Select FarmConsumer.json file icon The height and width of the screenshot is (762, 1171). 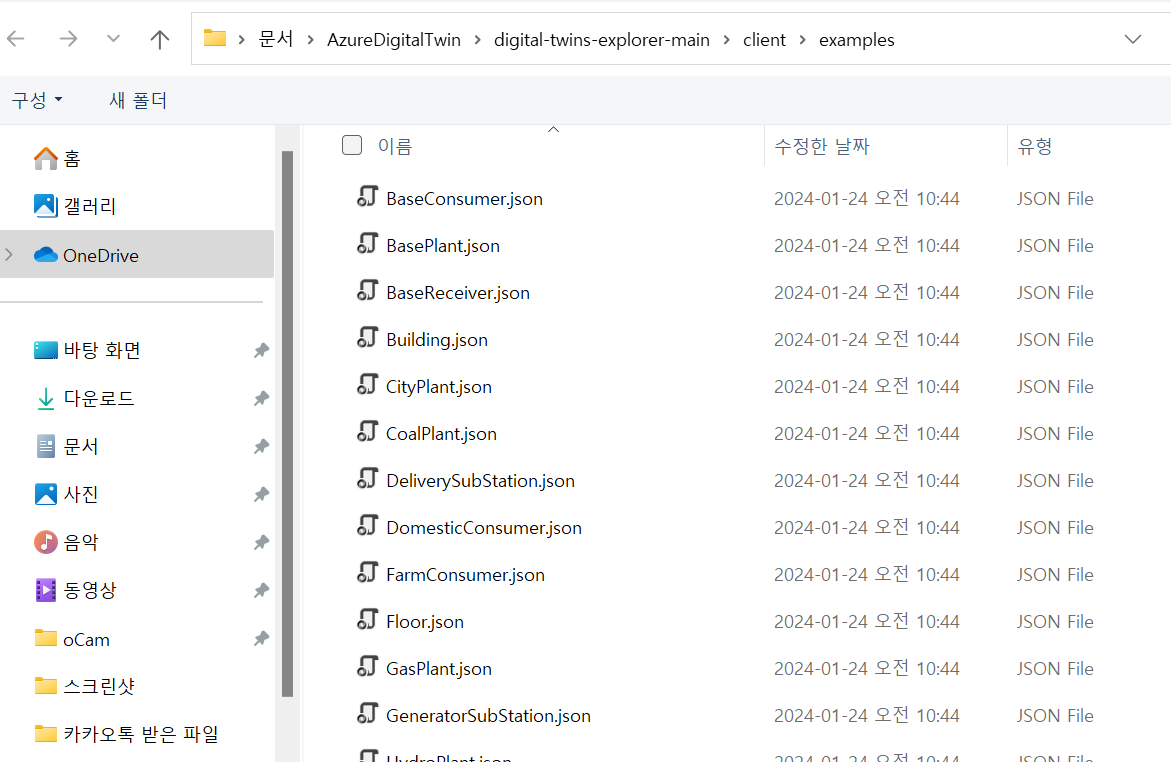coord(367,573)
